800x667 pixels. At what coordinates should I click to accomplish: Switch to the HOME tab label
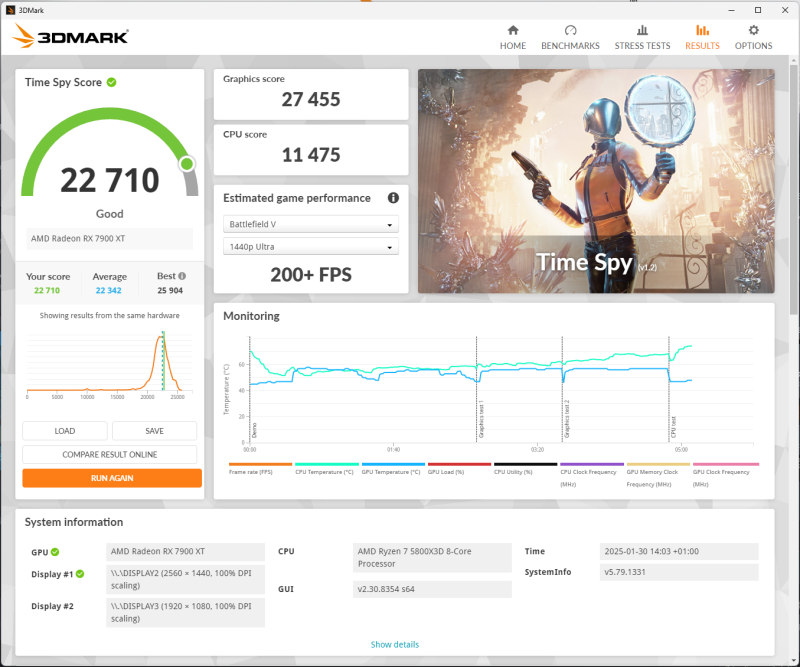pyautogui.click(x=513, y=46)
